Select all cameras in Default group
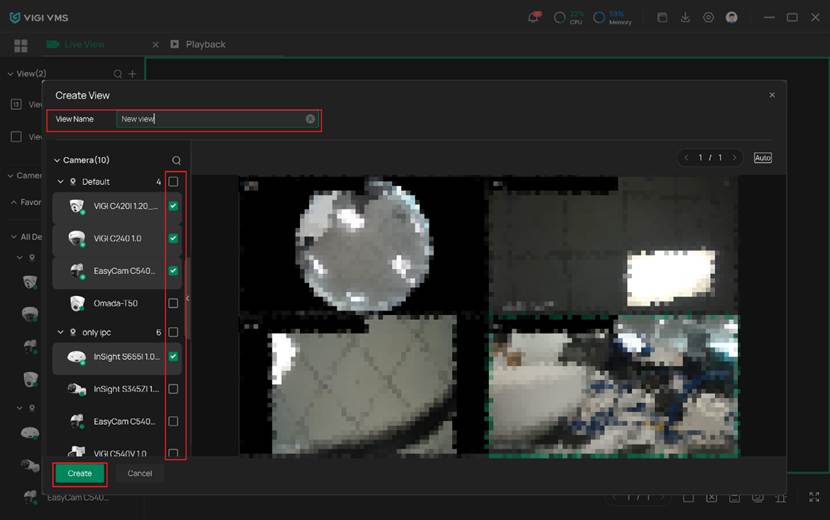830x520 pixels. 173,182
